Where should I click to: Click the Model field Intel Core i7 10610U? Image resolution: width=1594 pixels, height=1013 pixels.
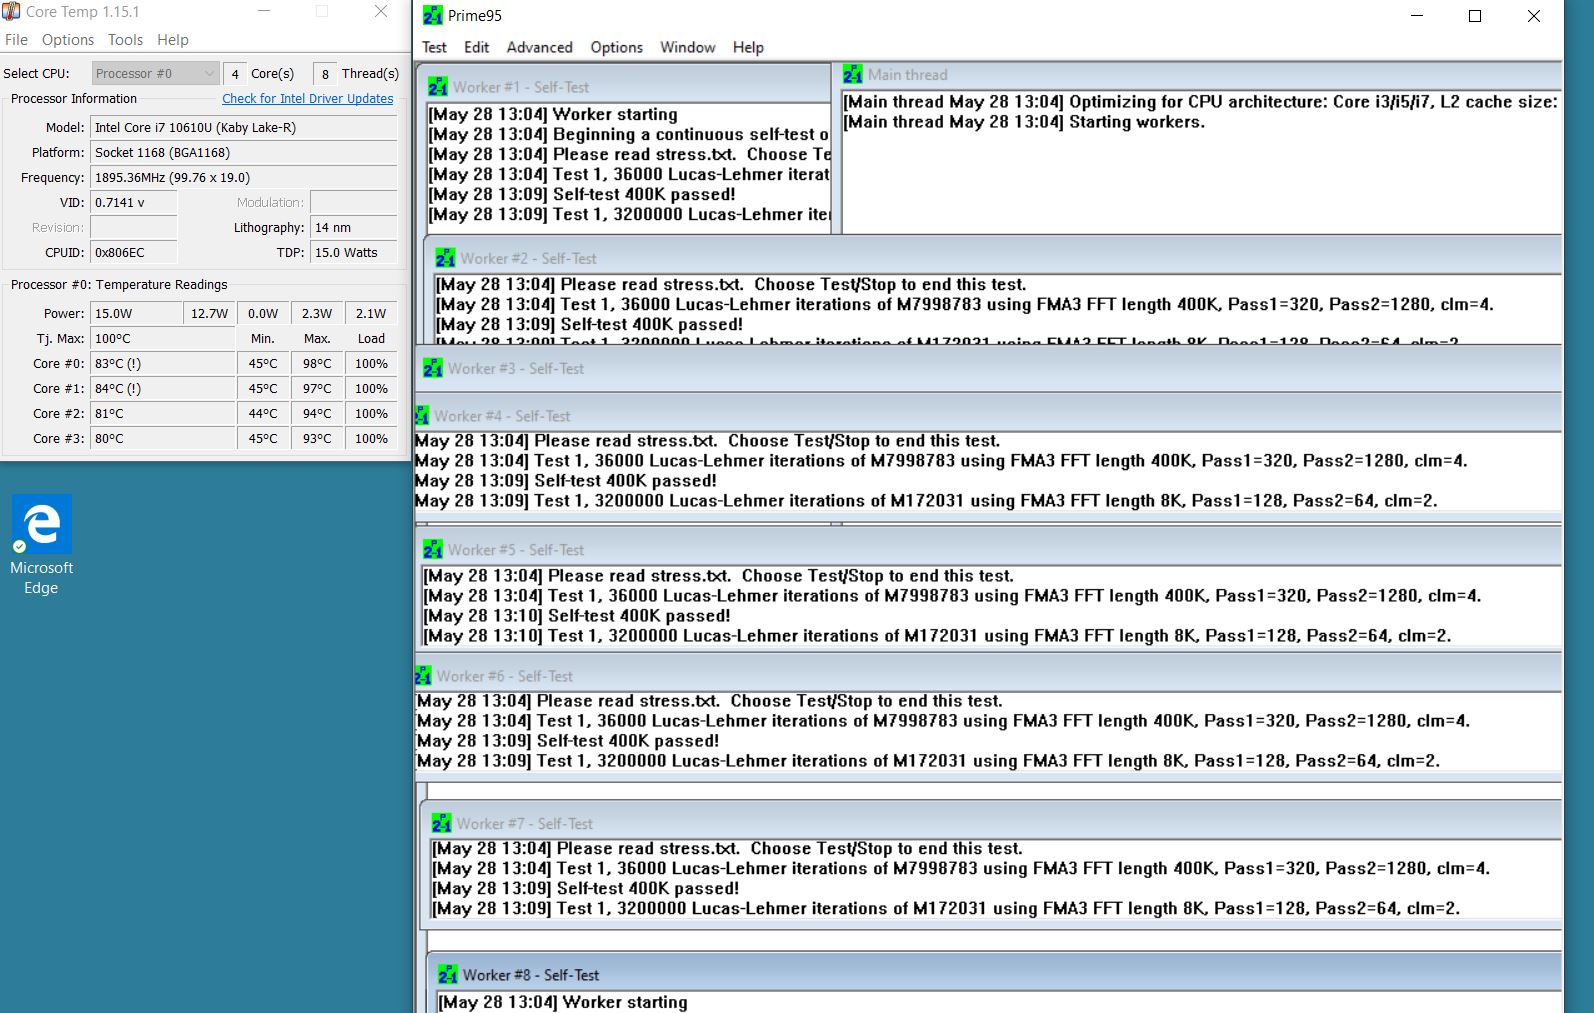pos(244,128)
